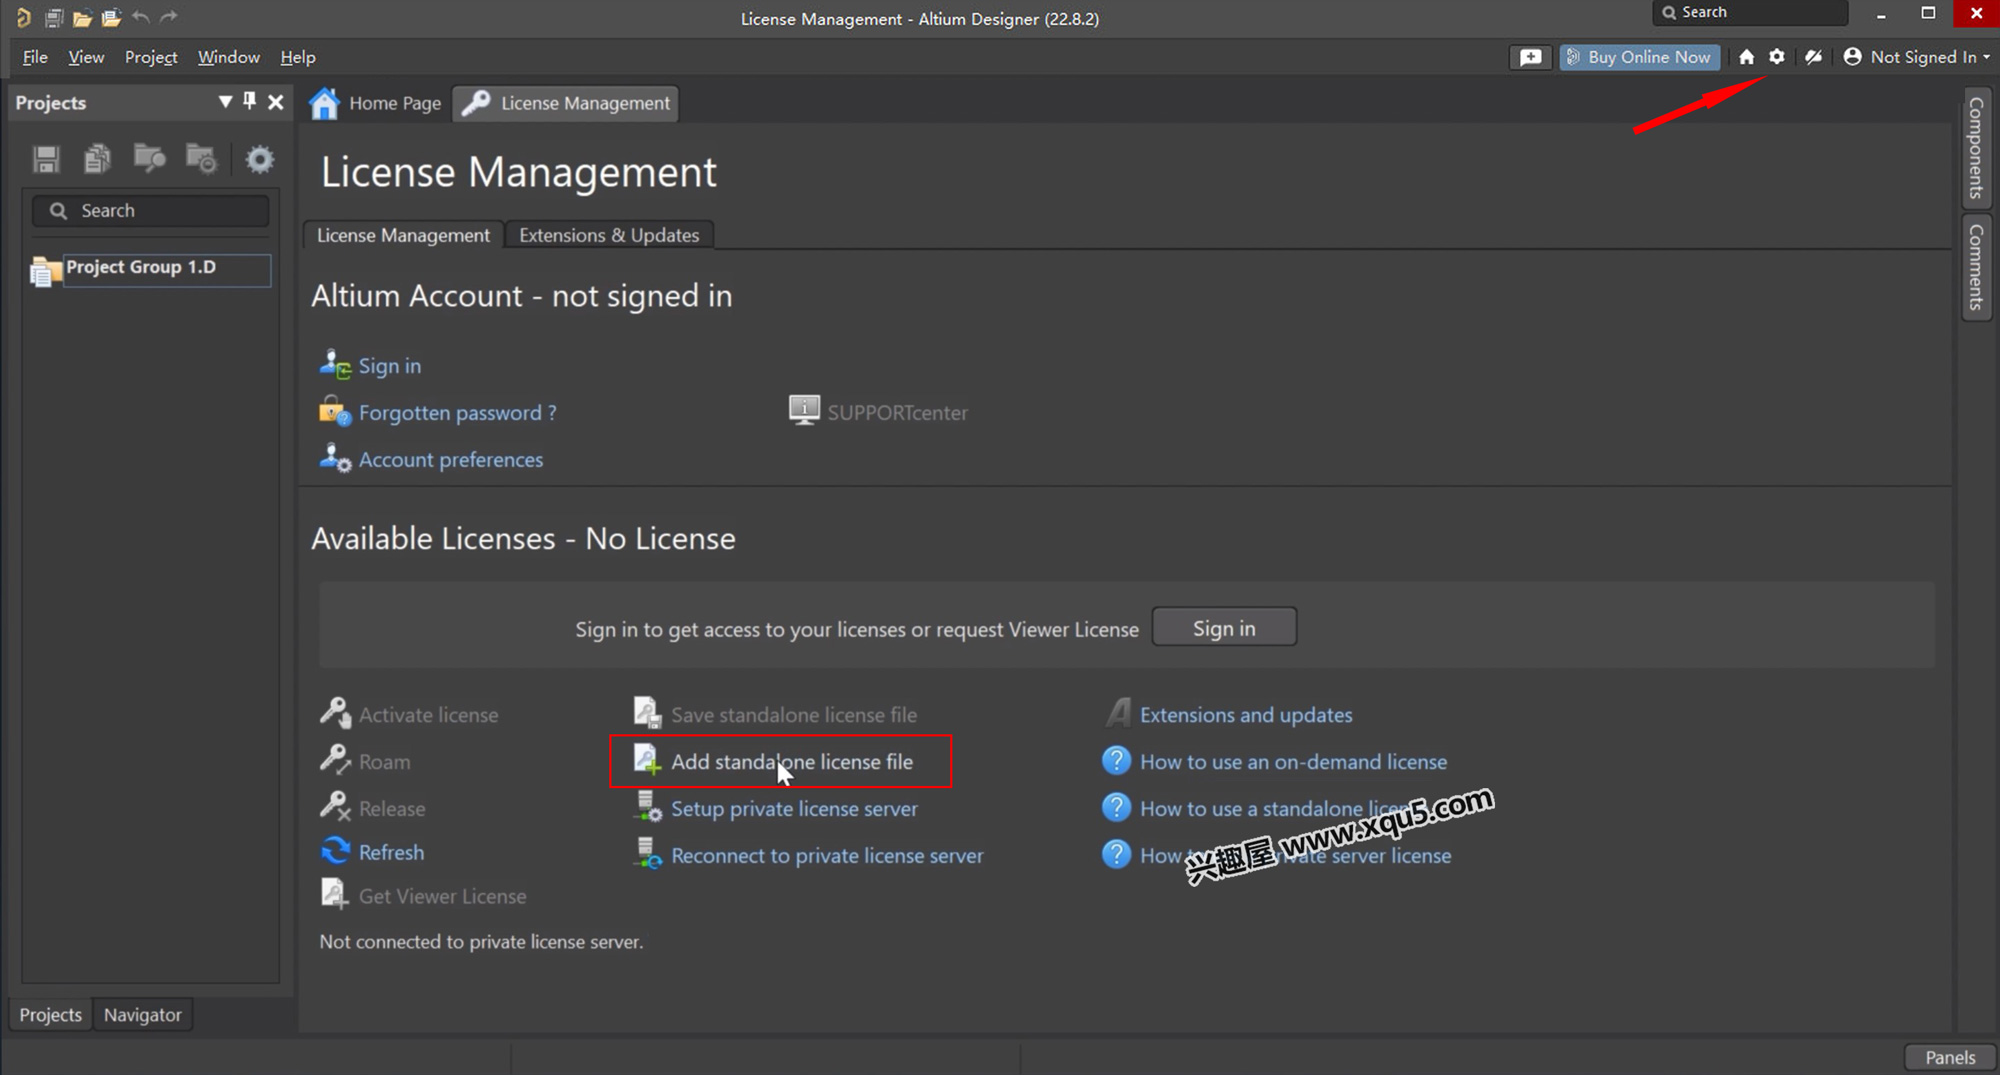Click the Altium logo icon in title bar

(23, 17)
